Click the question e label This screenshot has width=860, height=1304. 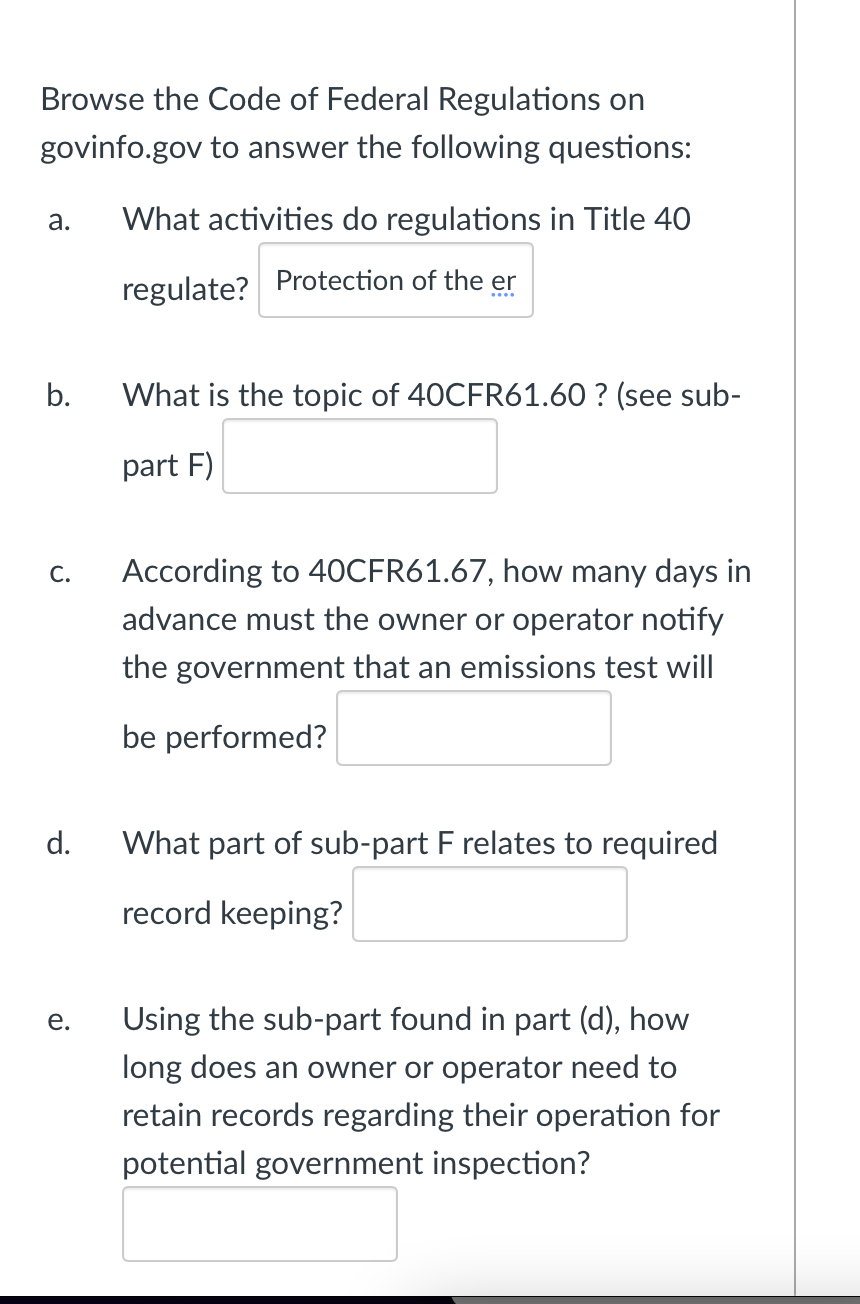point(60,1019)
